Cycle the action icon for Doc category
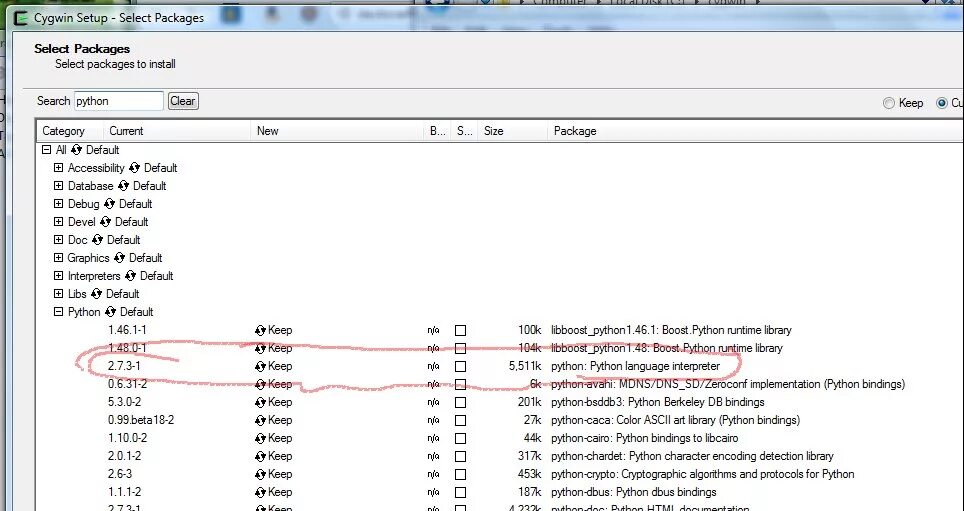This screenshot has width=964, height=511. point(97,240)
